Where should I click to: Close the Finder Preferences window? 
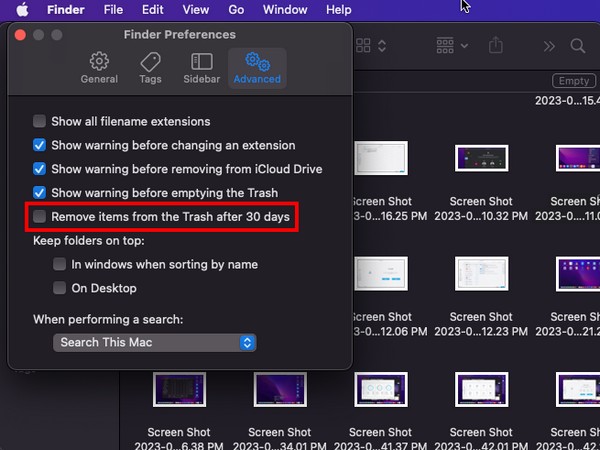pyautogui.click(x=20, y=35)
